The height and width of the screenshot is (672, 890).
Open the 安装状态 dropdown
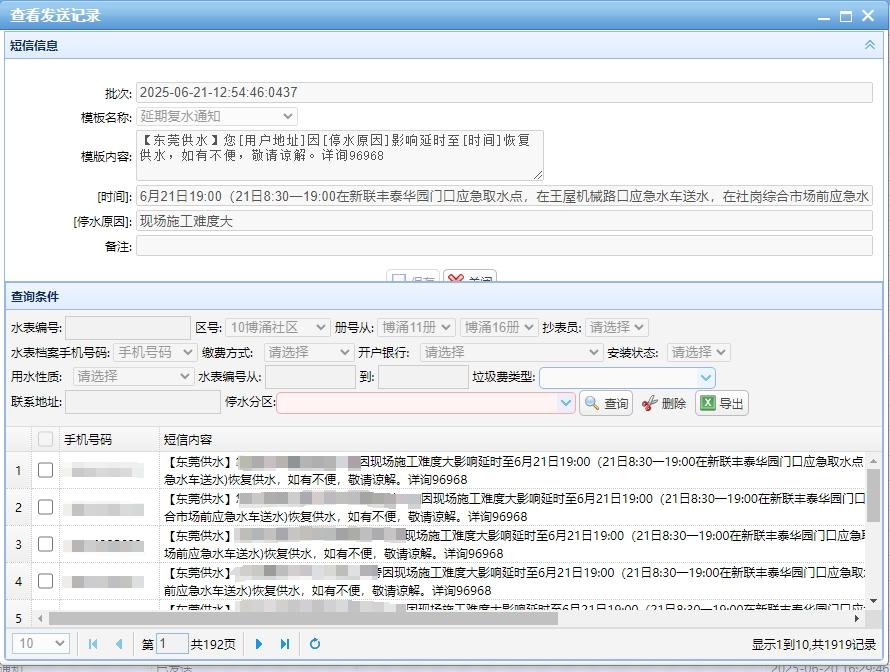click(x=699, y=352)
